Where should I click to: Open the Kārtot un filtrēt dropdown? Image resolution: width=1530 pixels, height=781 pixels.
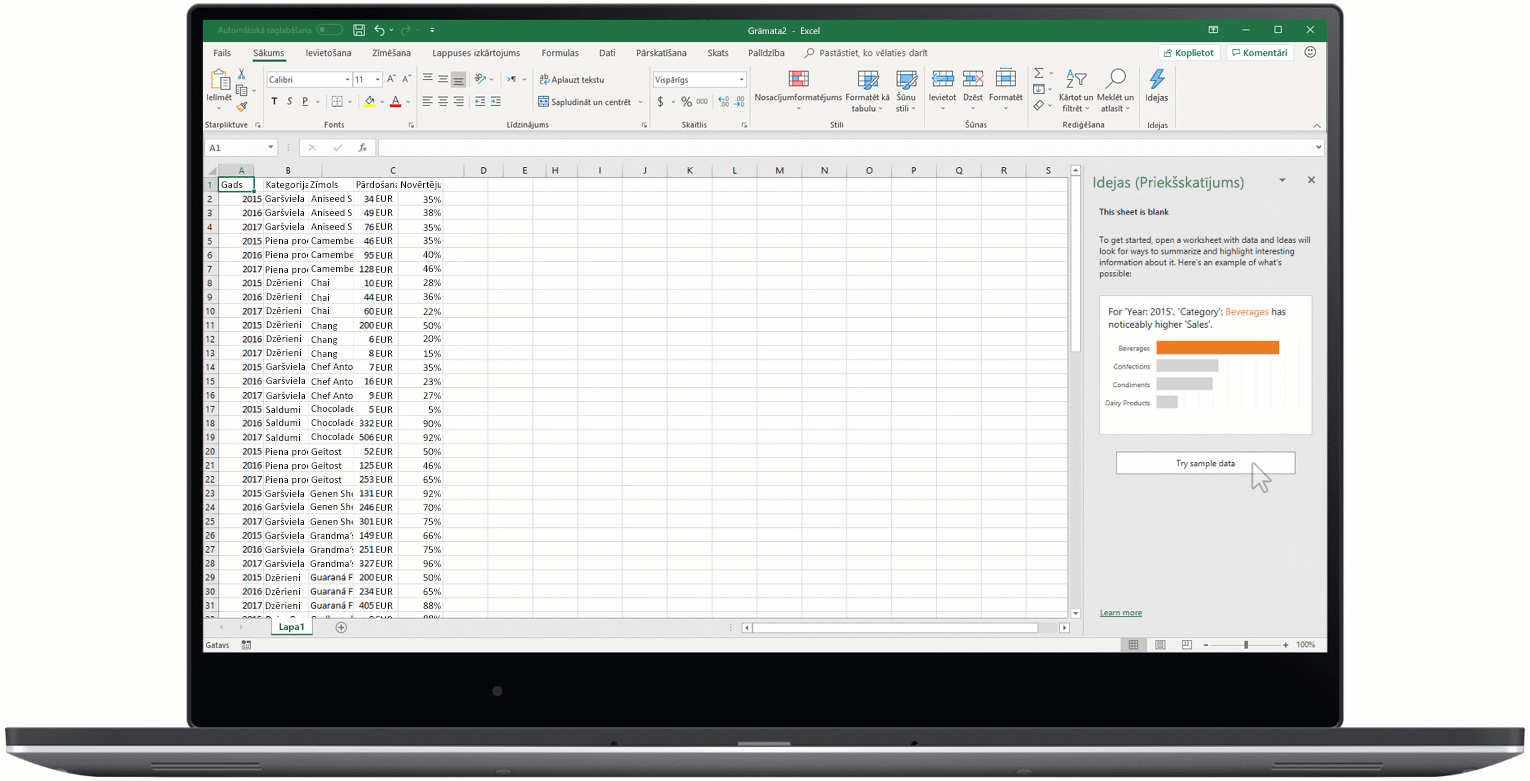tap(1076, 91)
